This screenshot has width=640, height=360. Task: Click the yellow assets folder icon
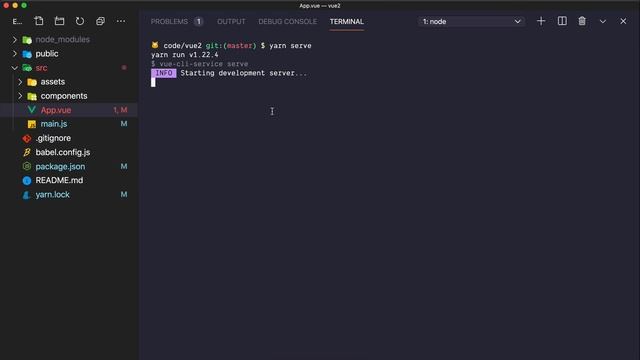tap(32, 82)
